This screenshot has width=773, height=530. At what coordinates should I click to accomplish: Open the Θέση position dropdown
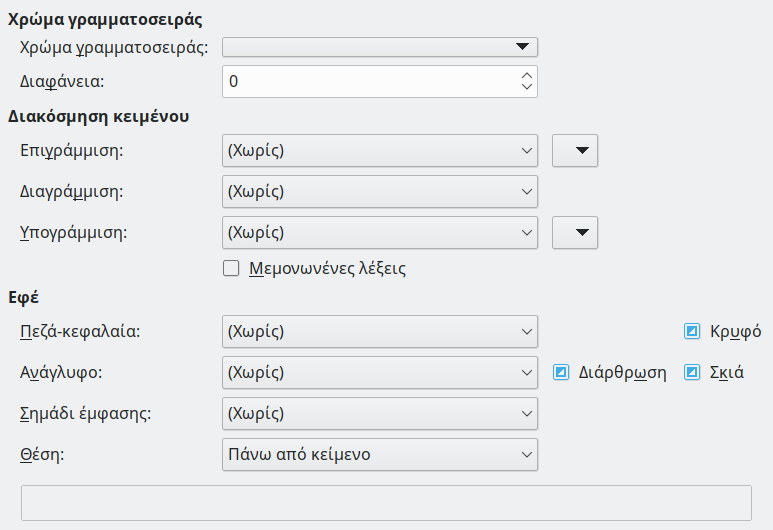coord(379,454)
